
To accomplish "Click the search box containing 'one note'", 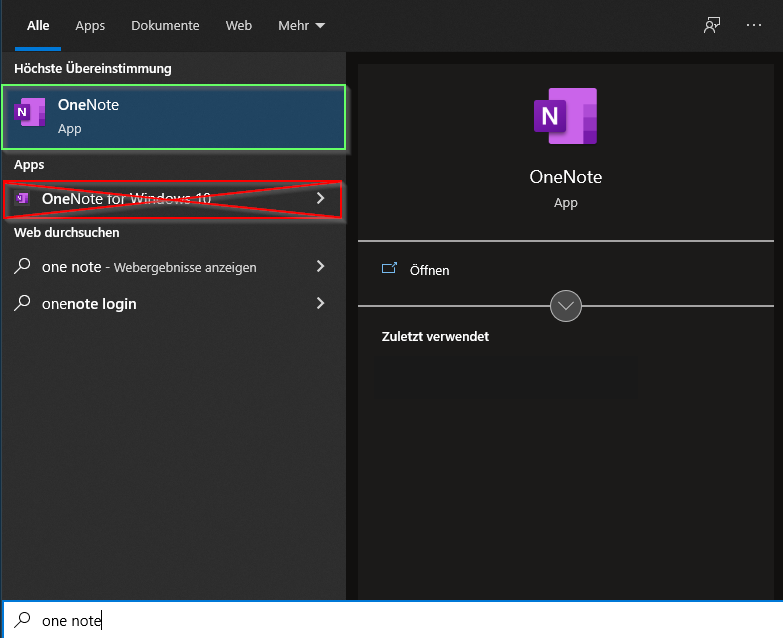I will click(x=392, y=620).
